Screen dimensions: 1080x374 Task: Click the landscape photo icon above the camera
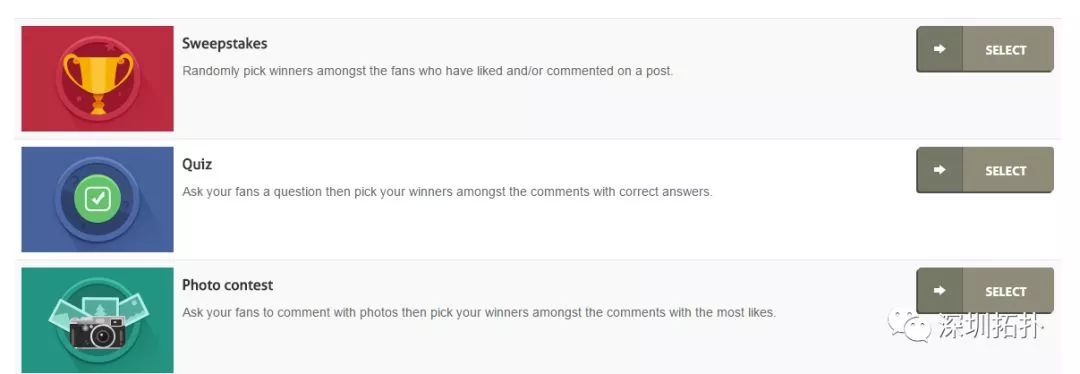pyautogui.click(x=100, y=307)
